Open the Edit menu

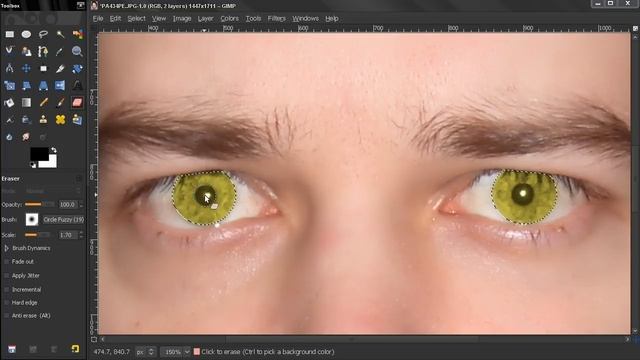tap(116, 18)
